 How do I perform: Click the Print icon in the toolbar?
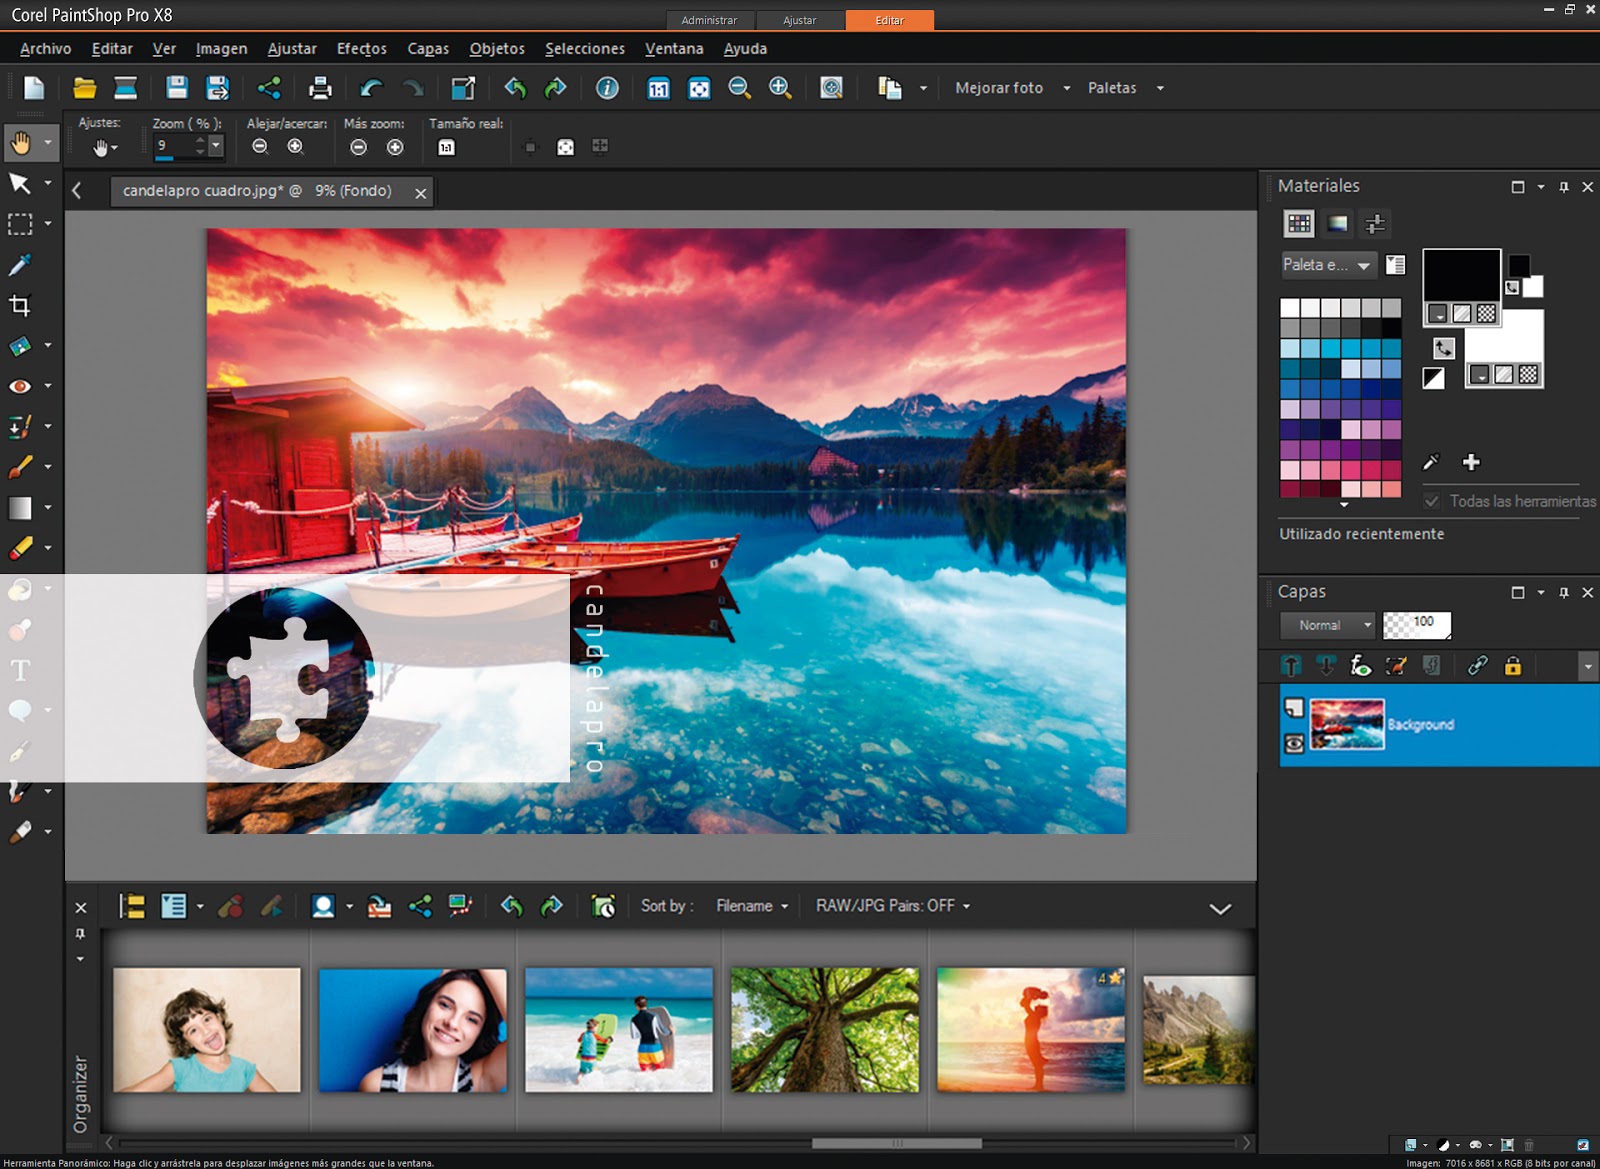coord(320,88)
